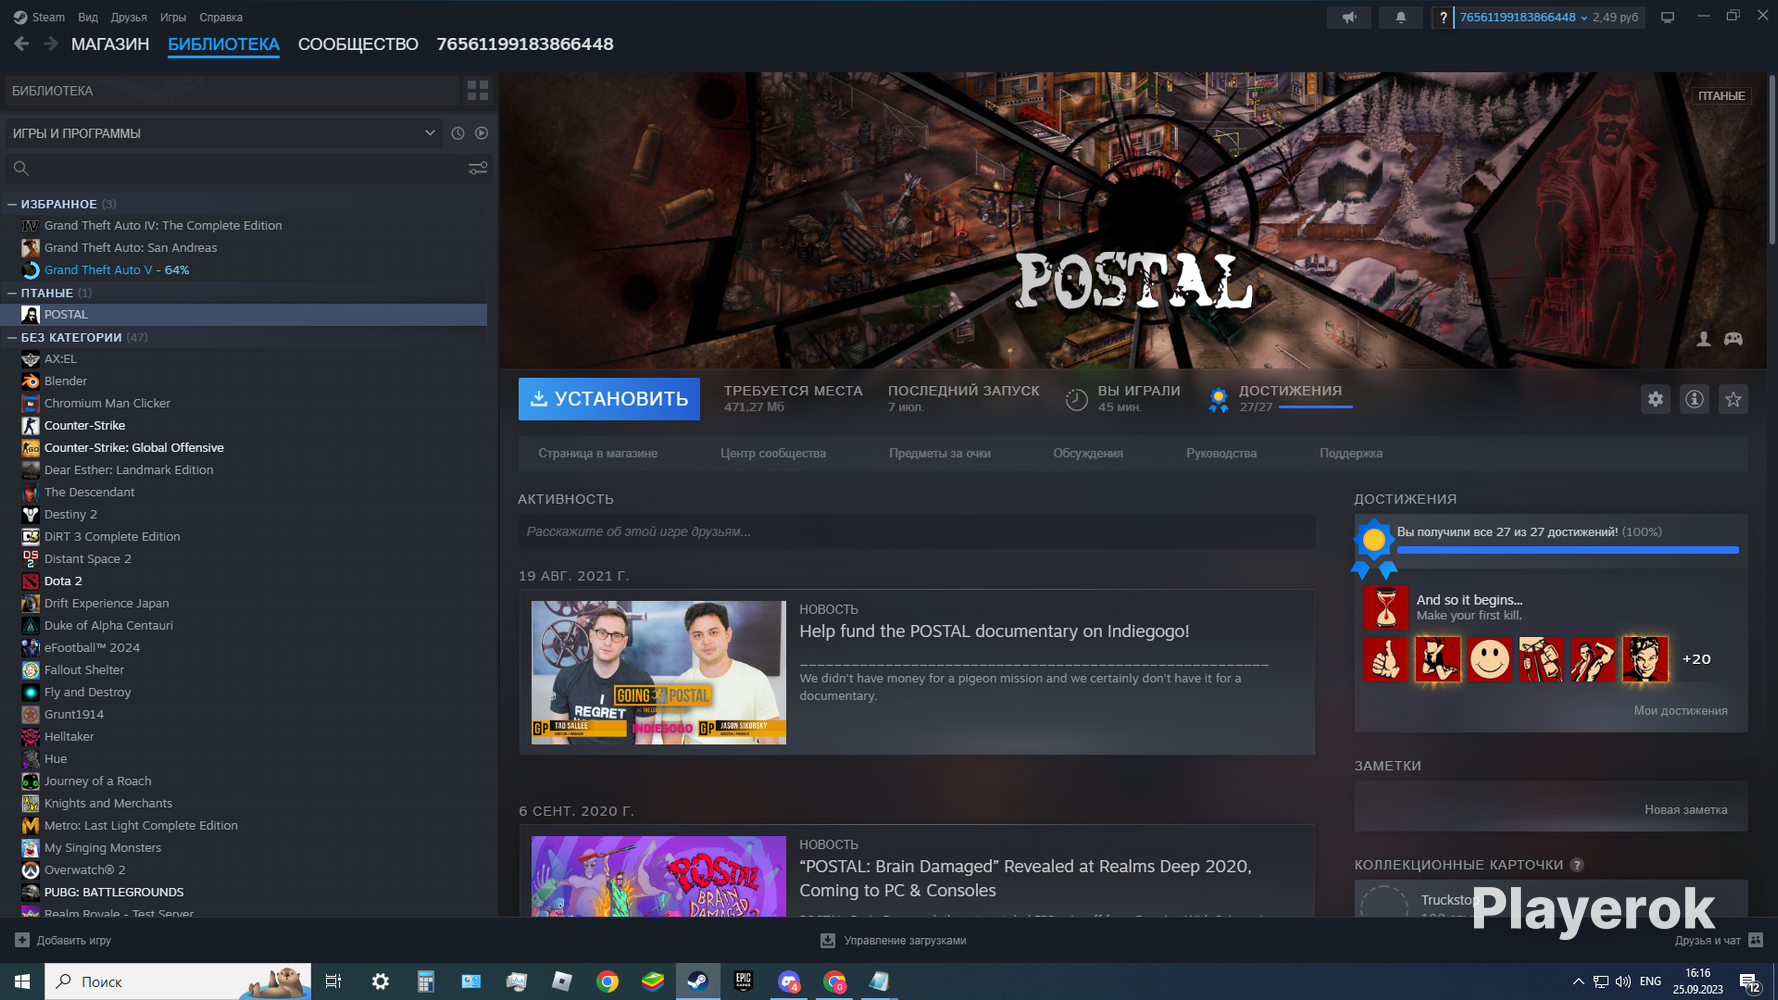Switch to Big Picture mode icon
Image resolution: width=1778 pixels, height=1000 pixels.
pos(1667,17)
